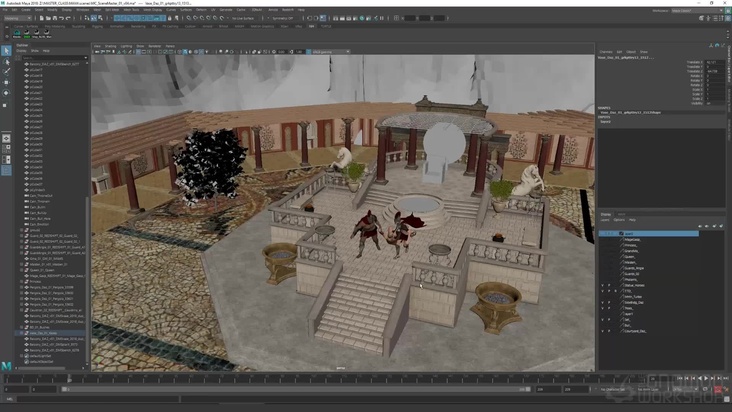
Task: Choose the Lasso select tool
Action: tap(6, 61)
